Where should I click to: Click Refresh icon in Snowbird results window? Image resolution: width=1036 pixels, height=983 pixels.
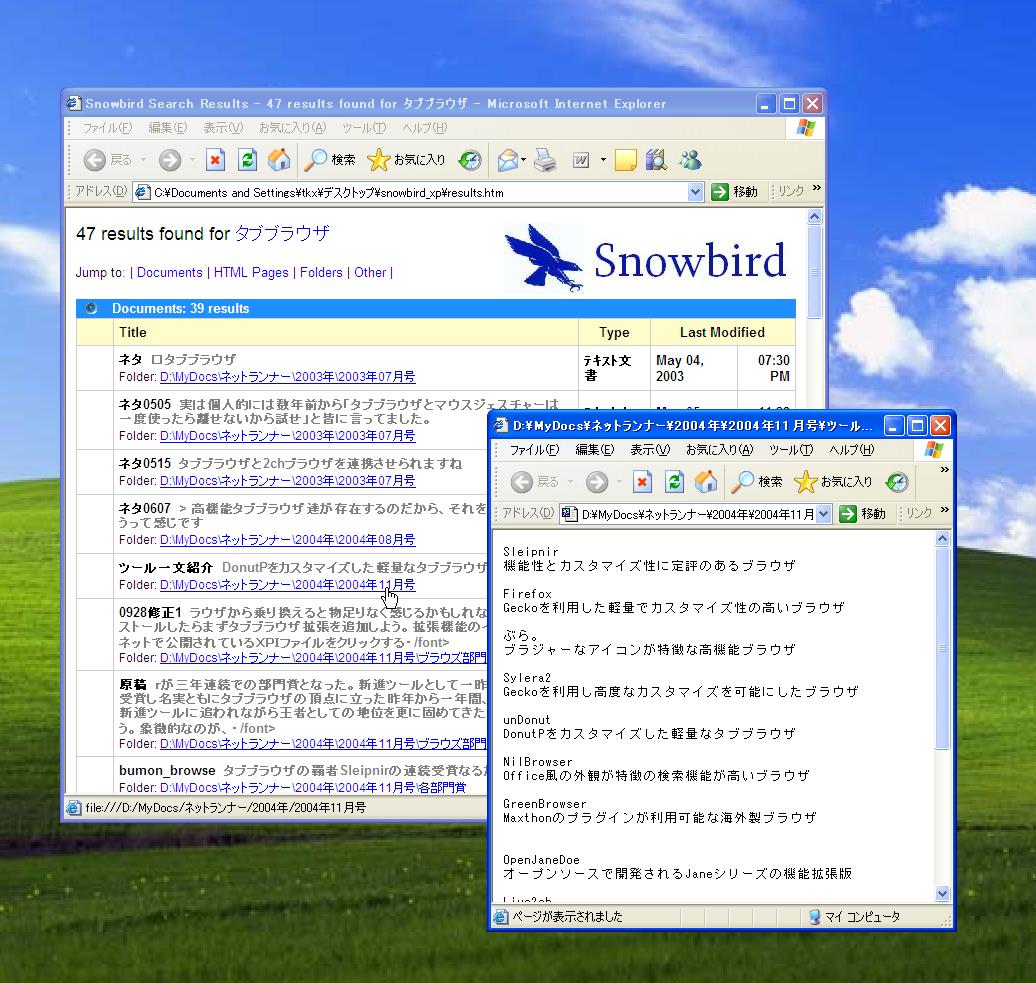[x=247, y=160]
